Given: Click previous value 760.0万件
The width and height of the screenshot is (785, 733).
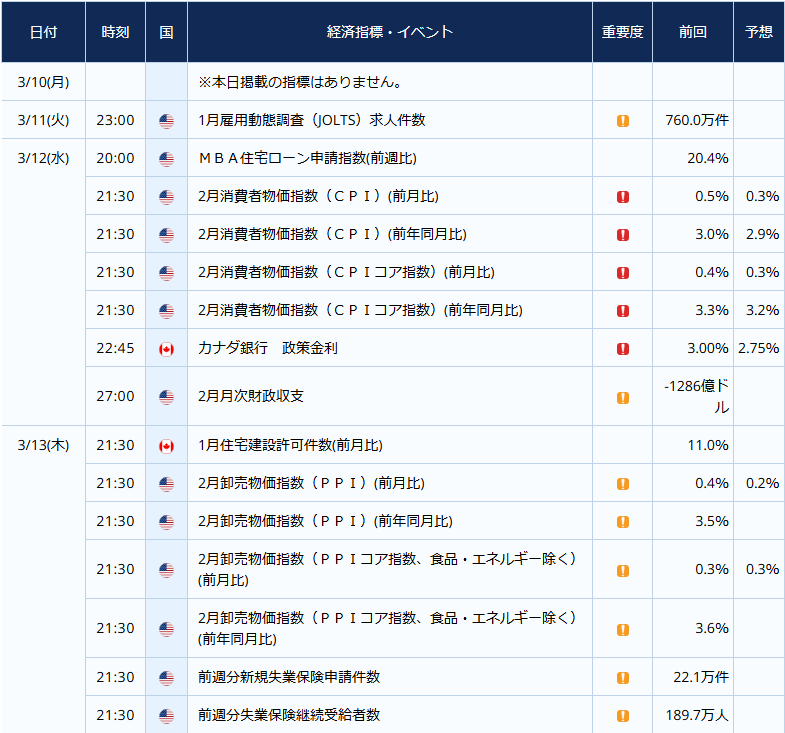Looking at the screenshot, I should click(697, 120).
